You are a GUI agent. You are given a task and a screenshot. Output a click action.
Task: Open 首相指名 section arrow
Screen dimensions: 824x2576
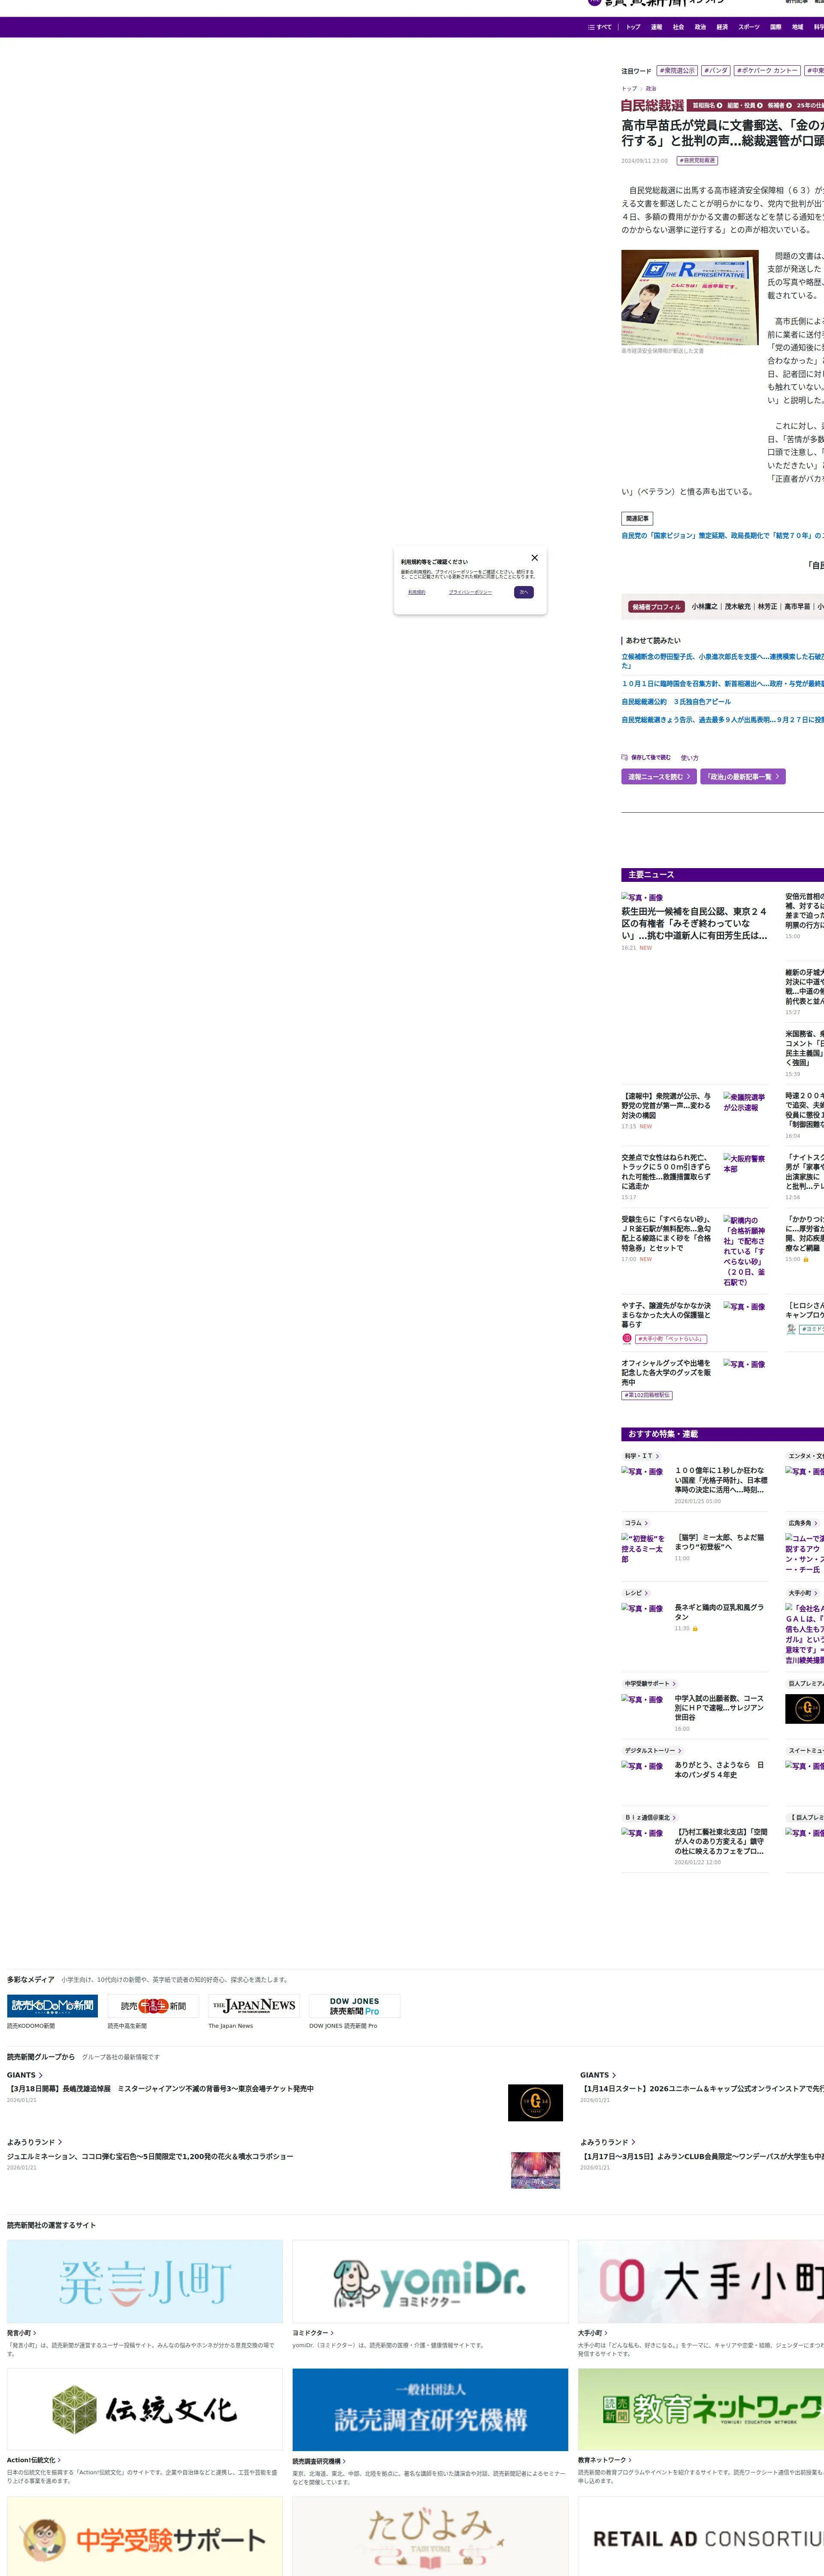719,105
